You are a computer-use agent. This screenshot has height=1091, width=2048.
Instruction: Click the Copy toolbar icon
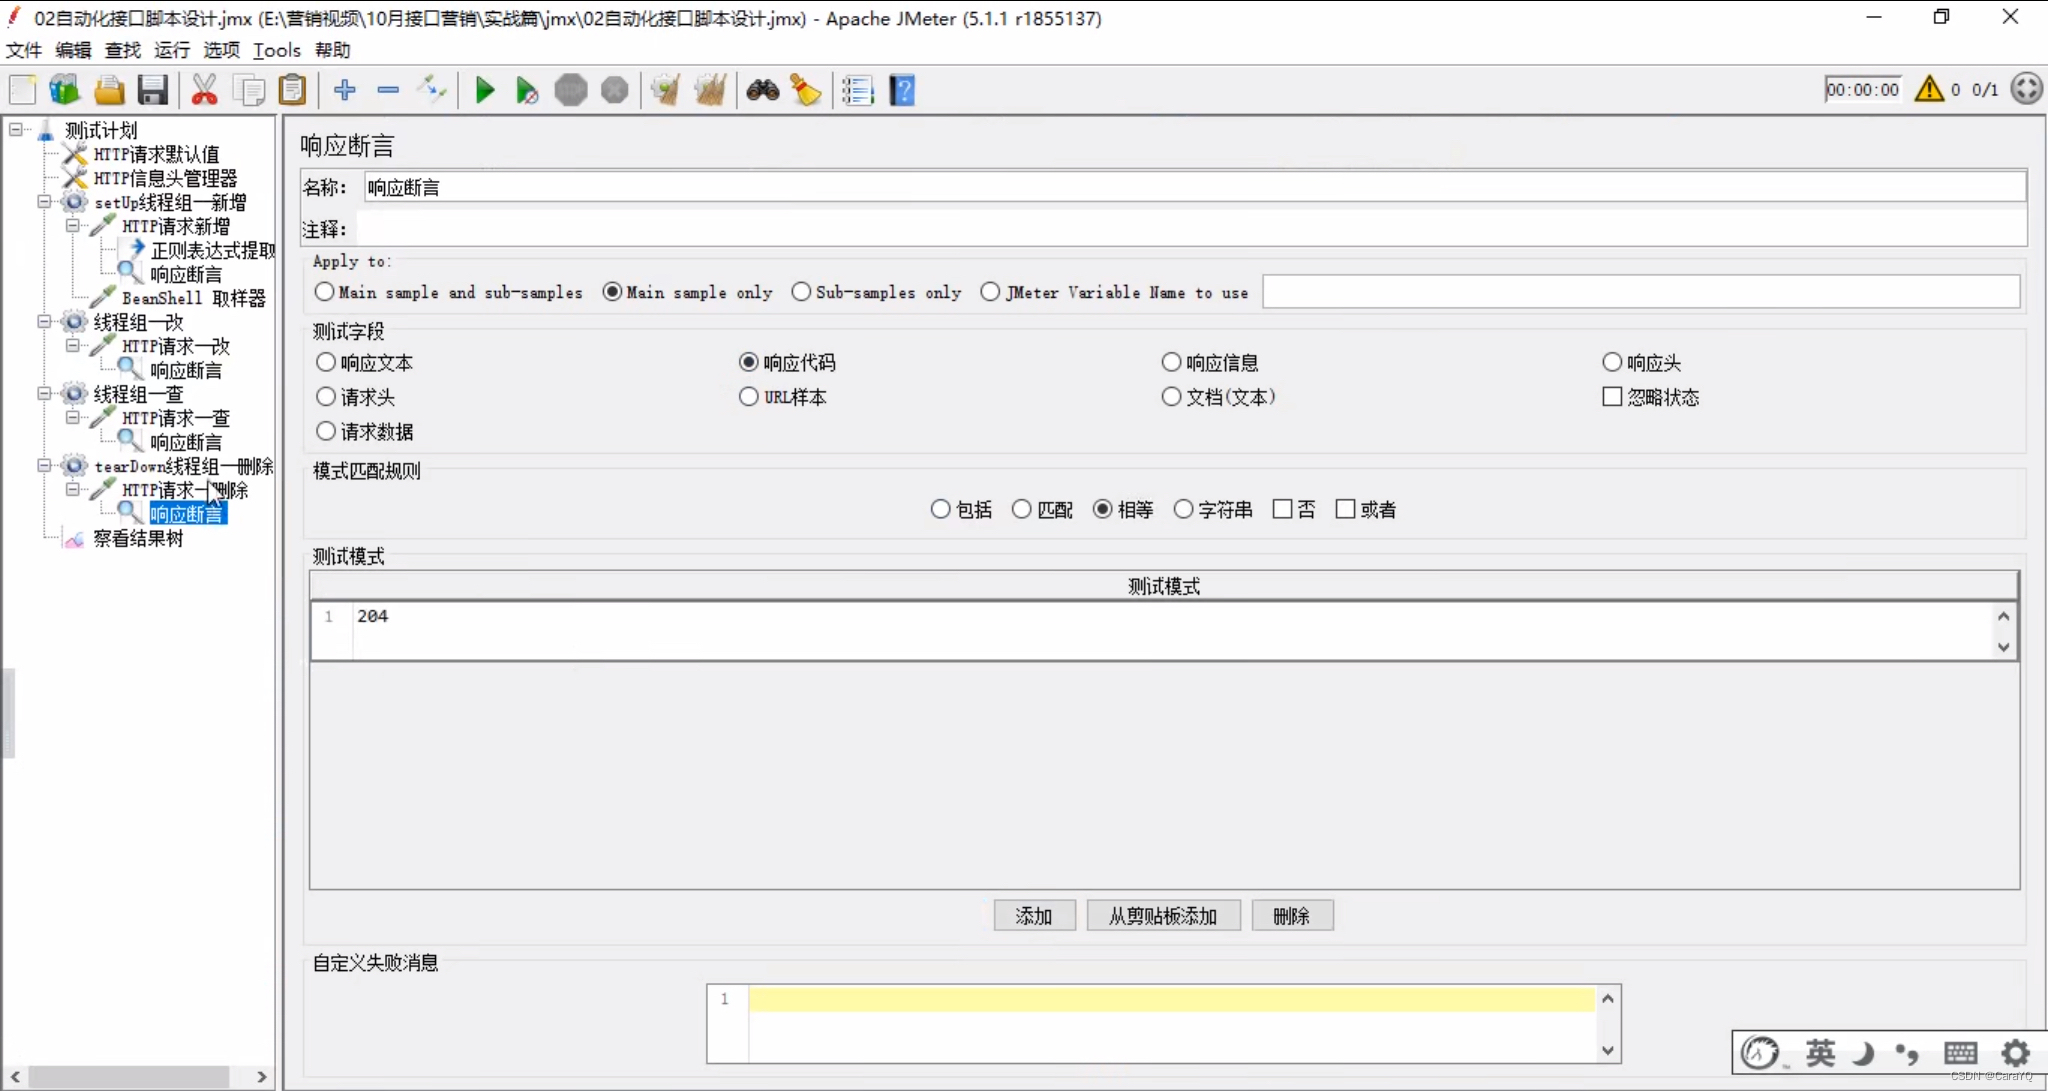tap(248, 90)
